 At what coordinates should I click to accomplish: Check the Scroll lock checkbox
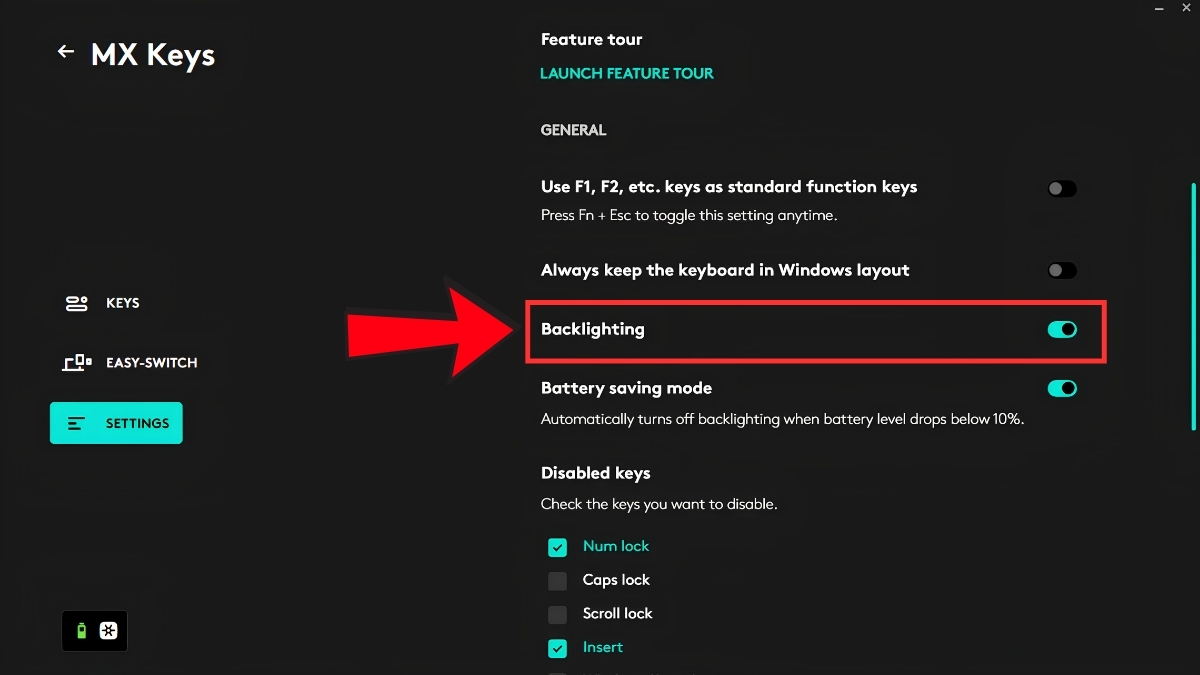coord(557,614)
